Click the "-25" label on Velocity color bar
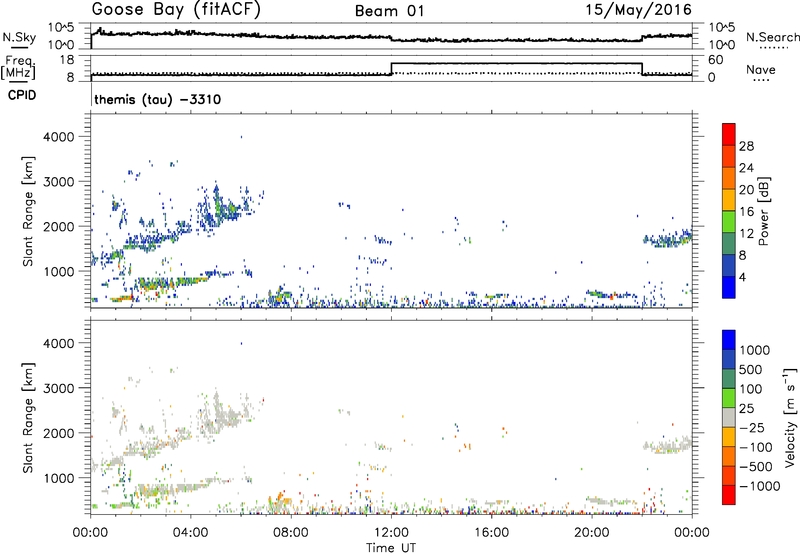800x554 pixels. point(752,427)
